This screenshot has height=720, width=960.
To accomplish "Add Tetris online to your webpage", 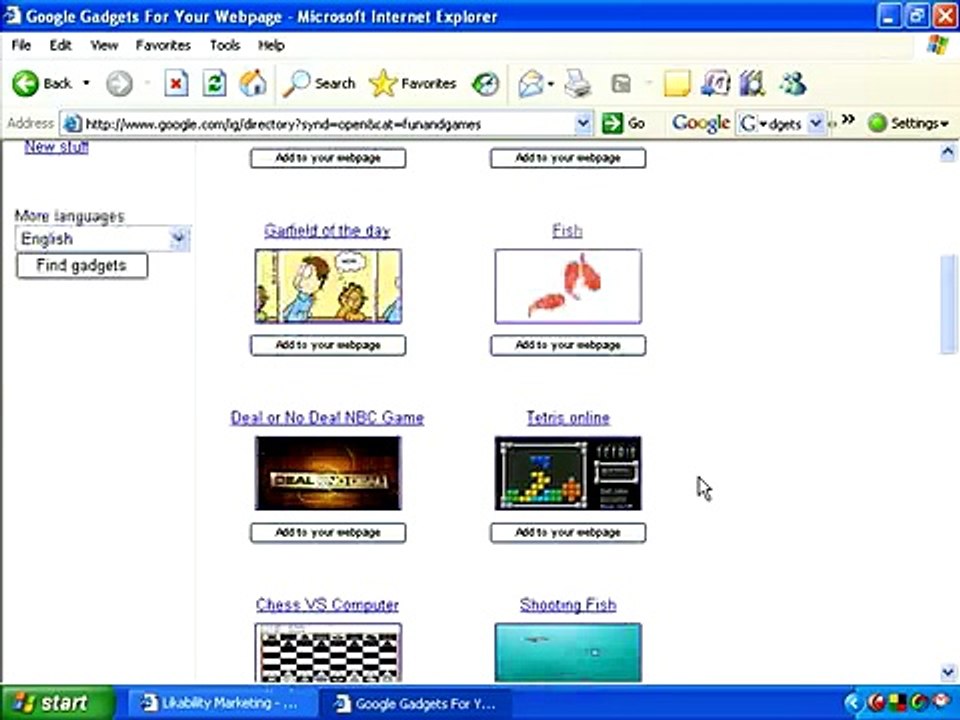I will click(x=568, y=533).
